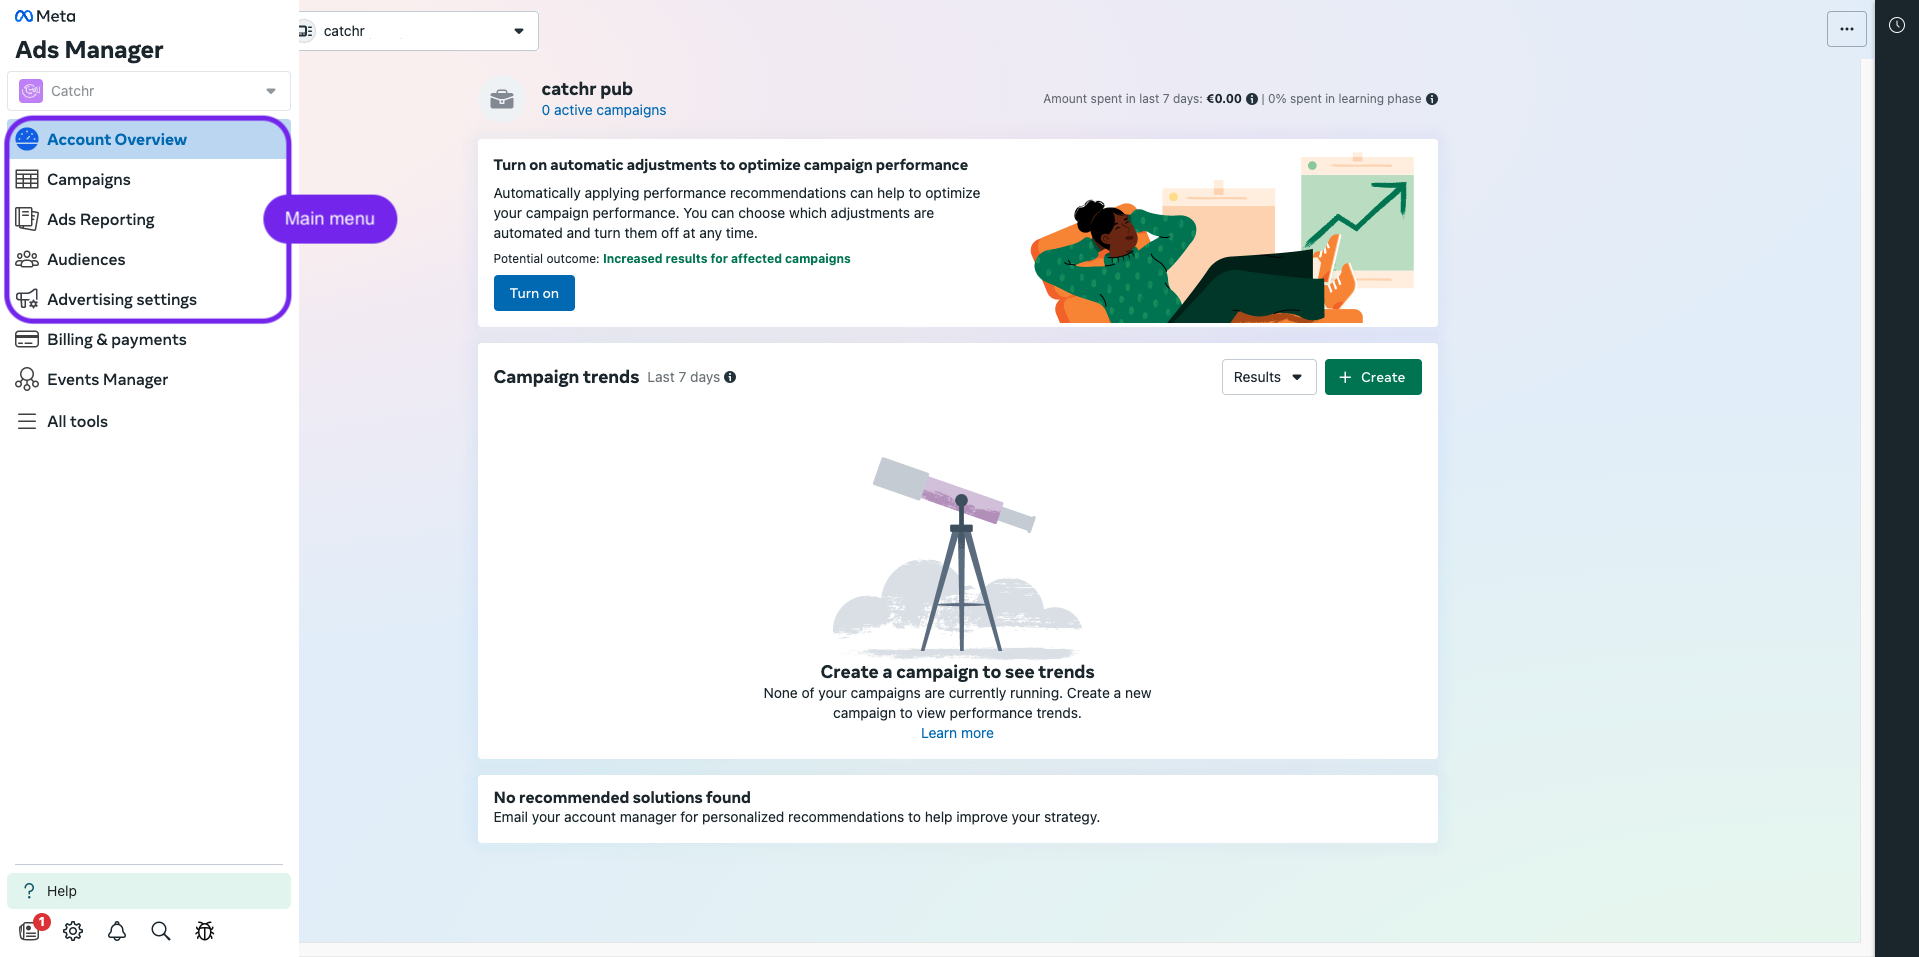Open the settings gear icon in sidebar footer

pos(73,931)
